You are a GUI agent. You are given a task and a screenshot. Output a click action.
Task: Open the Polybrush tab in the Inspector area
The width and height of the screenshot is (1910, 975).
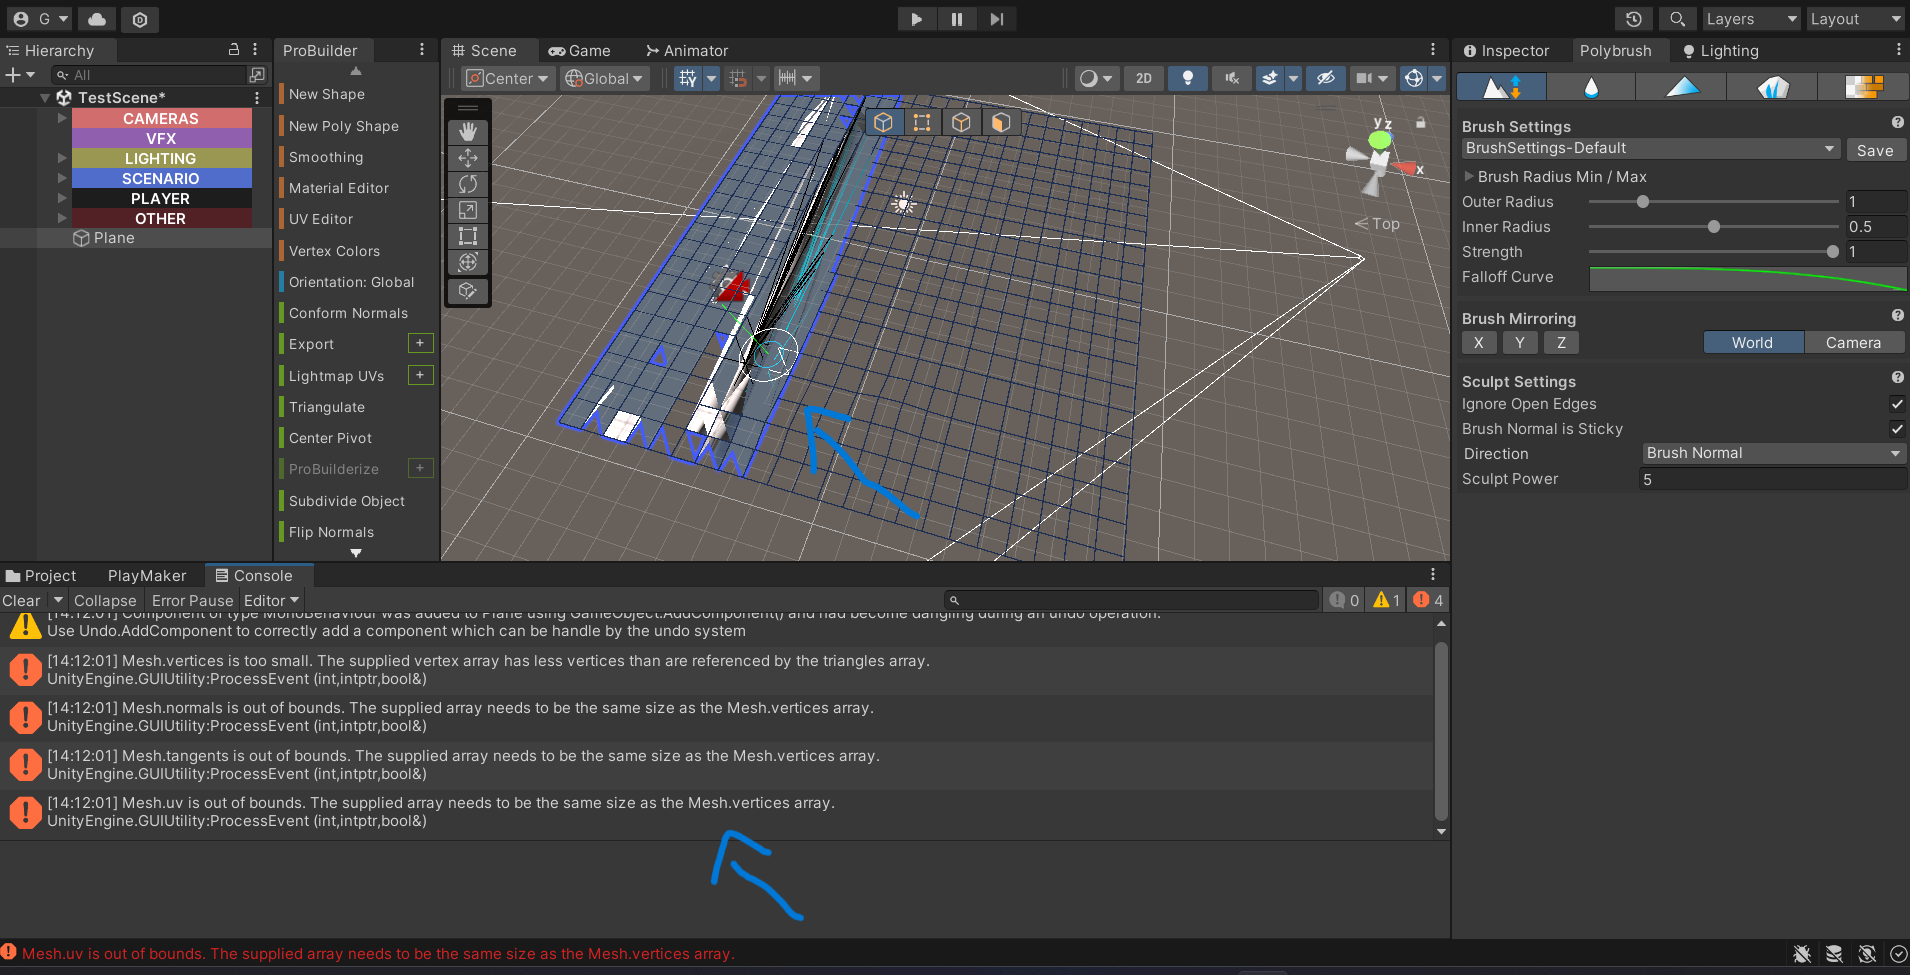coord(1617,50)
